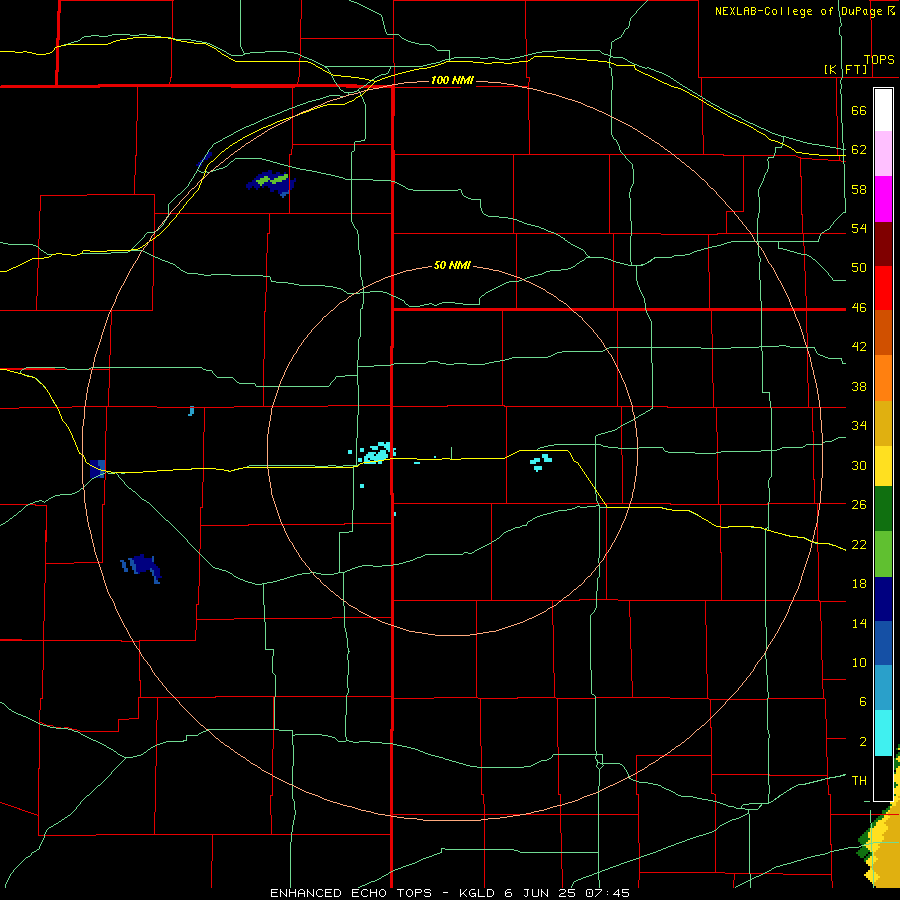Click the 30 legend value

pyautogui.click(x=859, y=465)
